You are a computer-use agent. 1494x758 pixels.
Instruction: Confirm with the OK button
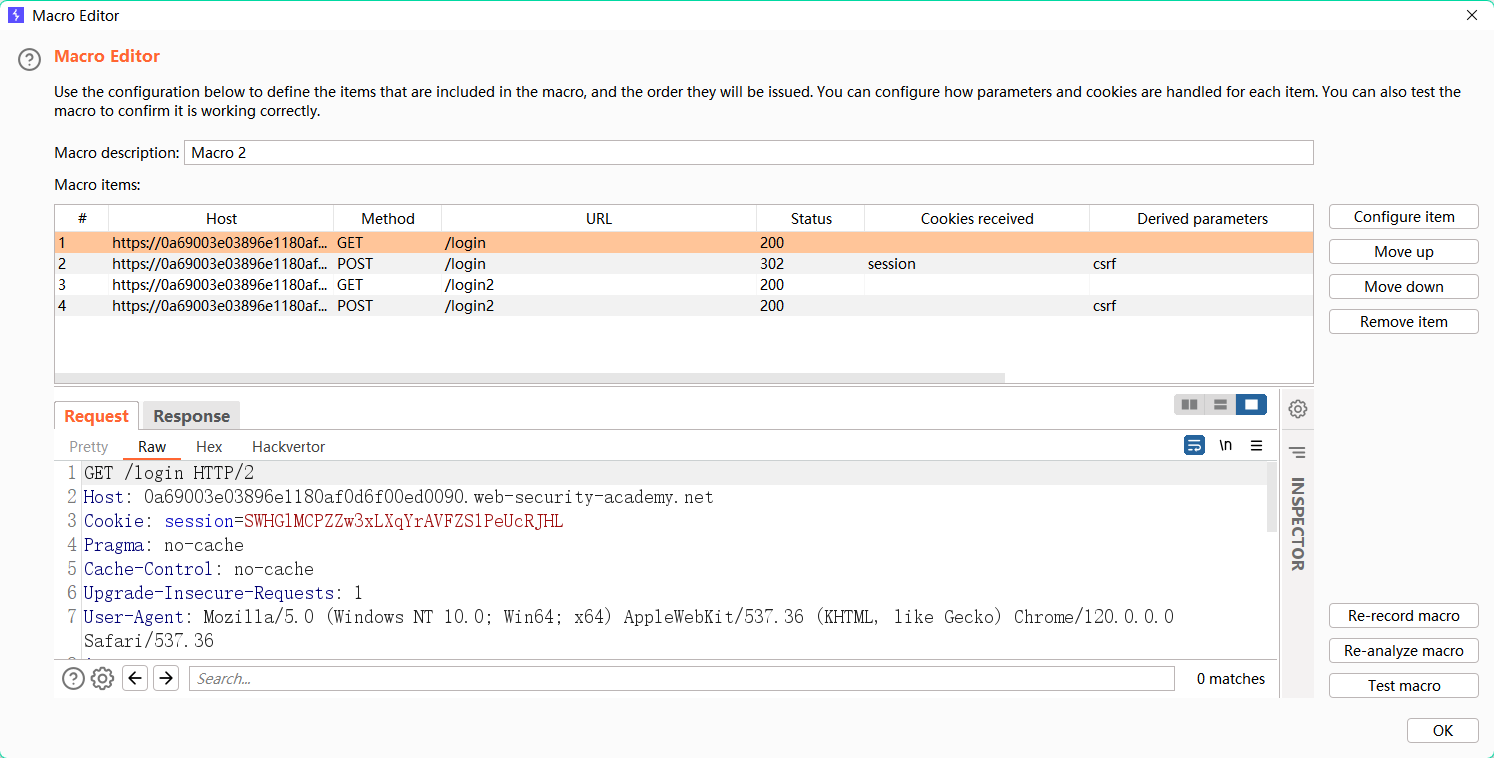1442,731
